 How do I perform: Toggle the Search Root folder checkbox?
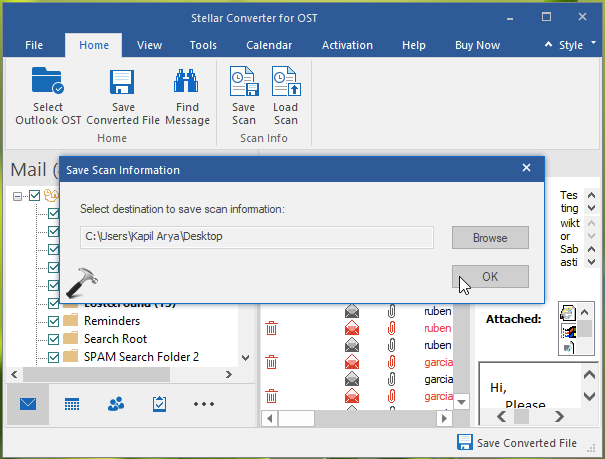coord(53,339)
